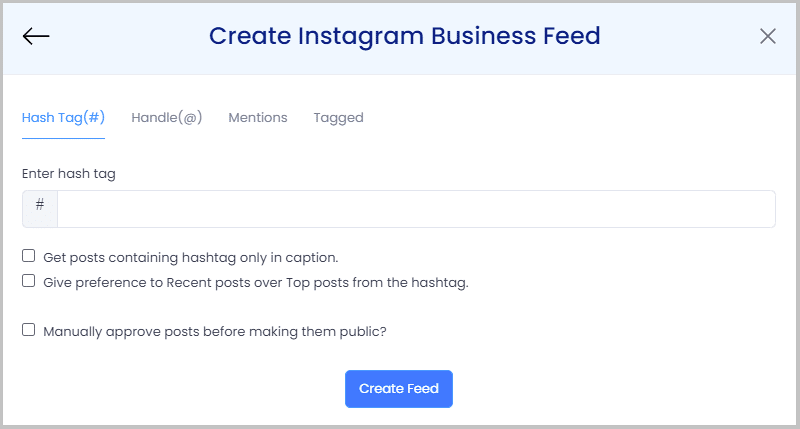Select the Mentions tab

258,117
